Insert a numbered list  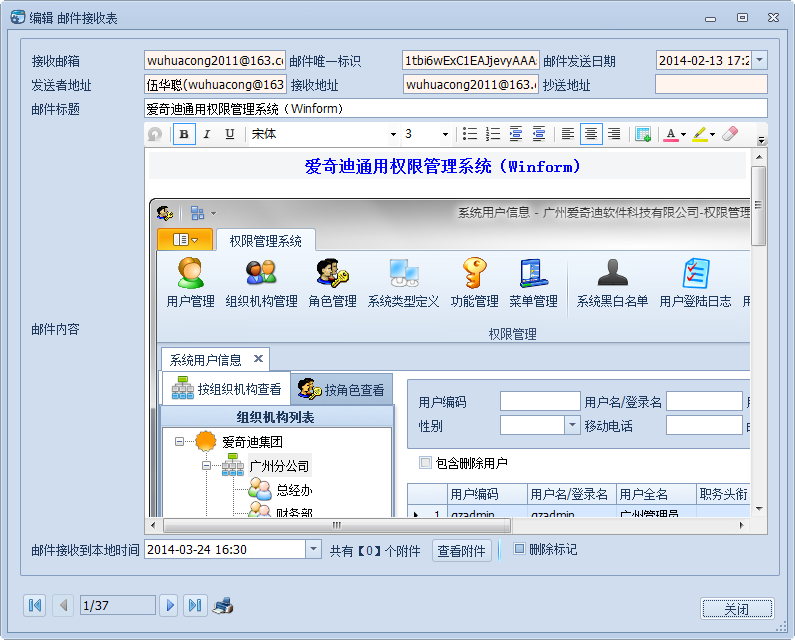point(492,134)
